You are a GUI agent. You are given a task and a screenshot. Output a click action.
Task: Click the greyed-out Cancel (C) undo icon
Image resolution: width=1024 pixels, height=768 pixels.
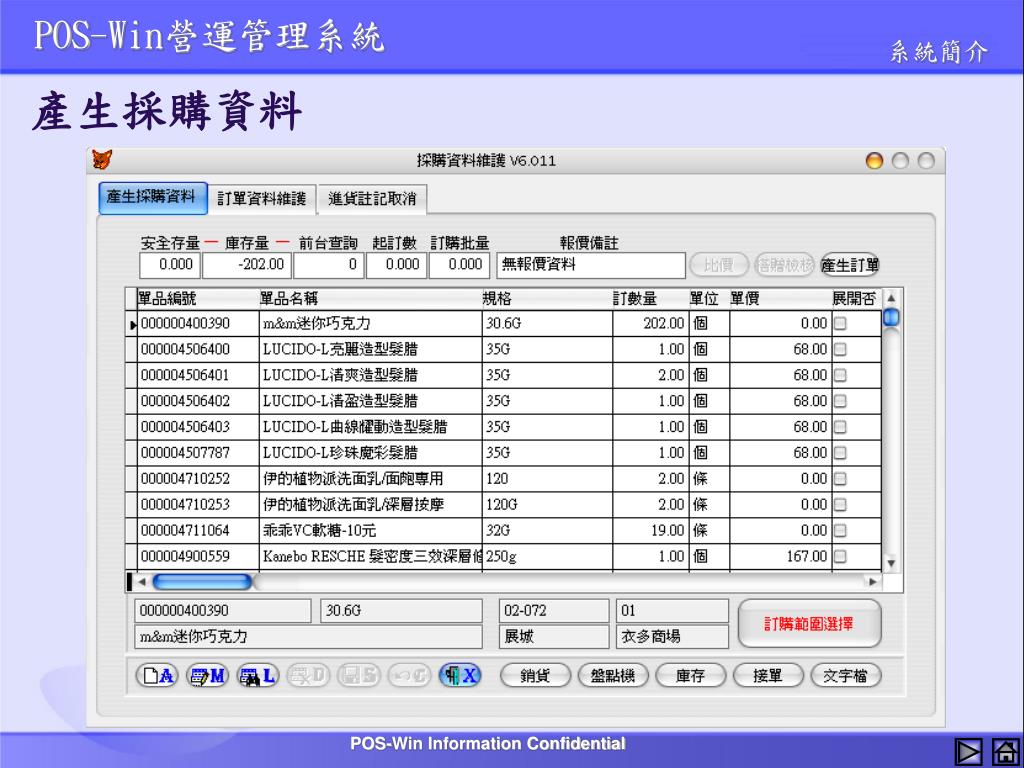409,675
